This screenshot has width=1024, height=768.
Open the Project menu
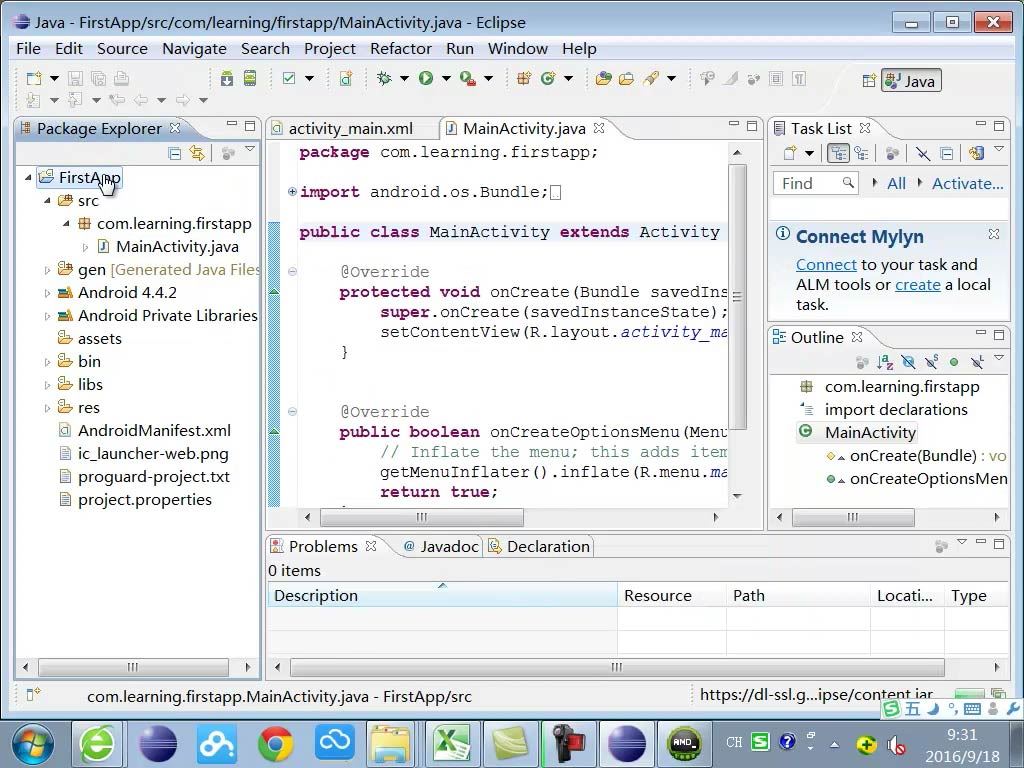[x=330, y=49]
